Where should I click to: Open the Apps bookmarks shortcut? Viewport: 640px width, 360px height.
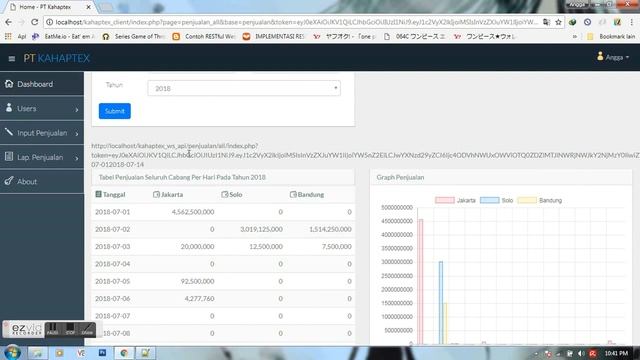[x=16, y=36]
